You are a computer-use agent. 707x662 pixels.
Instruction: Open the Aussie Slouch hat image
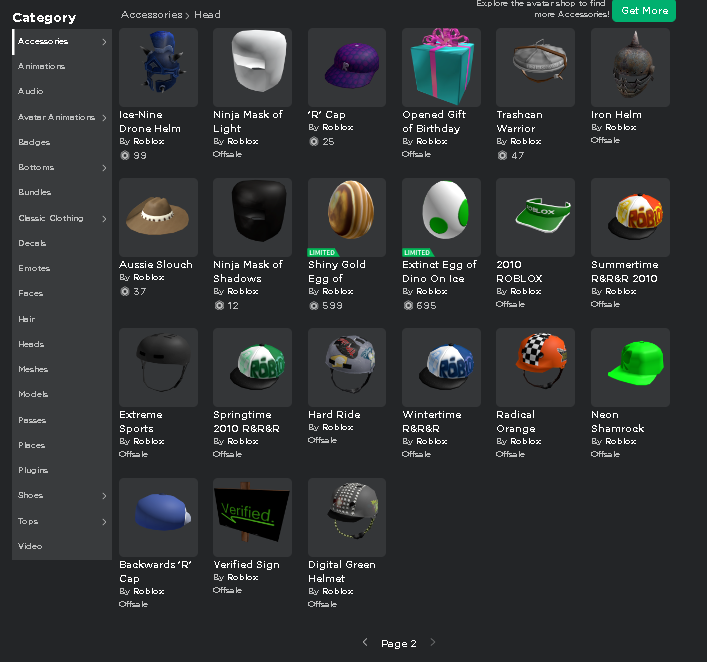tap(158, 217)
